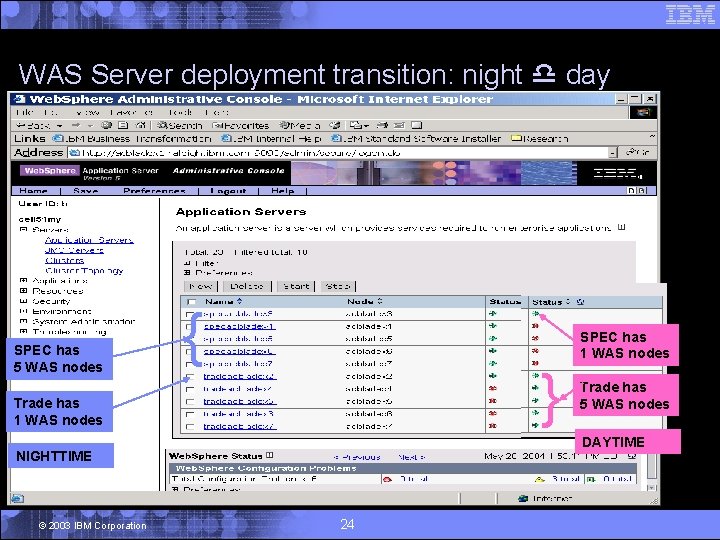The width and height of the screenshot is (720, 540).
Task: Click the browser Back arrow icon
Action: 20,125
